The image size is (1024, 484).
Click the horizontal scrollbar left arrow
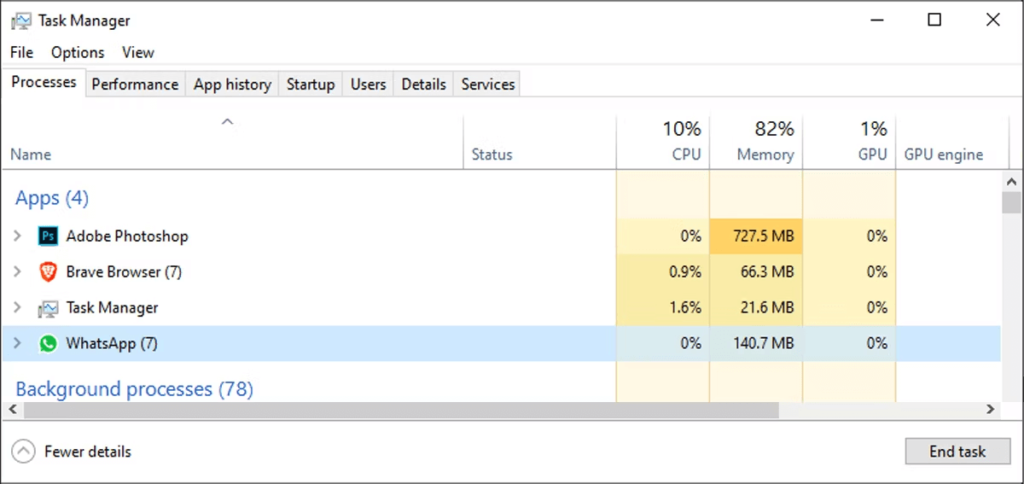tap(12, 410)
